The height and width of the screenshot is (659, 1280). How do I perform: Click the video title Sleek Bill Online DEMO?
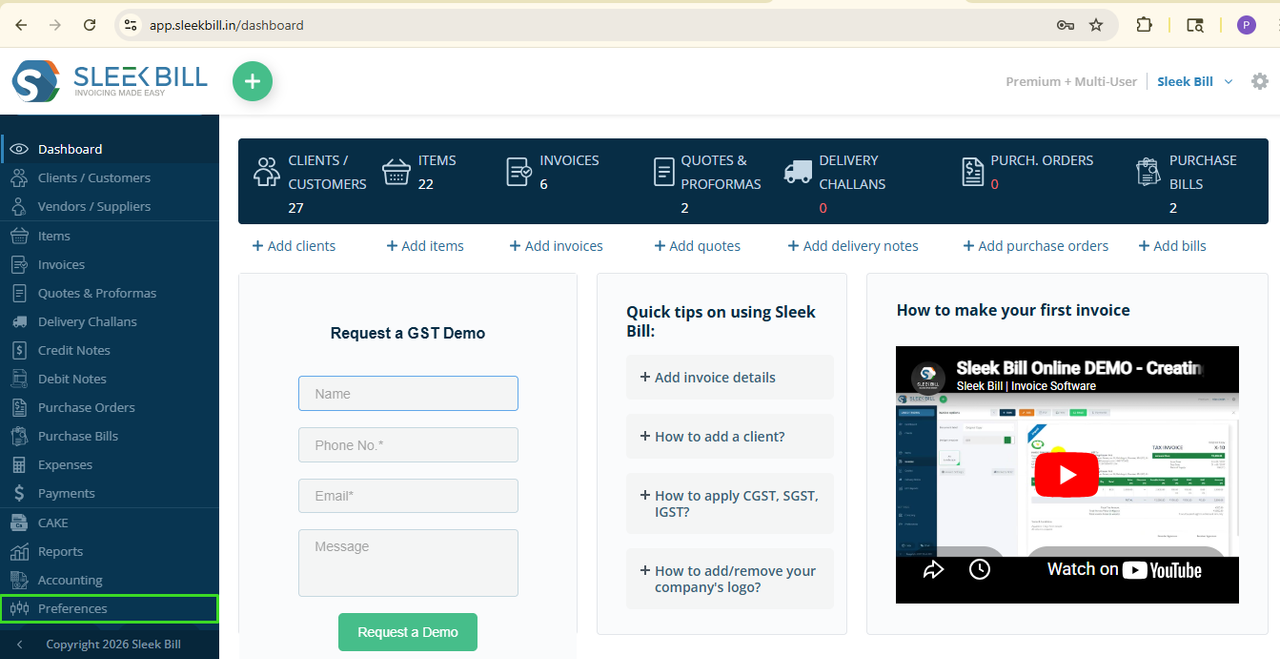click(x=1078, y=368)
